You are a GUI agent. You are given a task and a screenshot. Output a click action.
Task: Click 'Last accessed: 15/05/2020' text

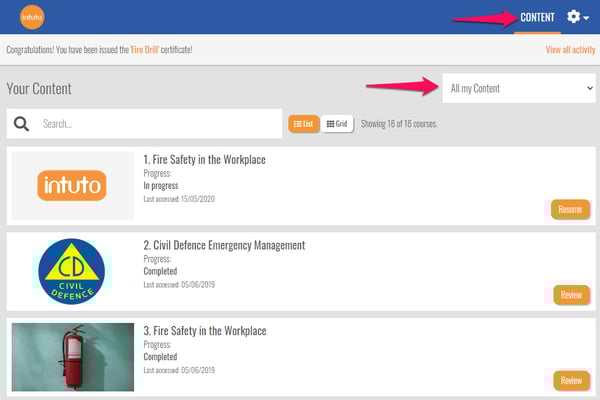click(x=179, y=199)
